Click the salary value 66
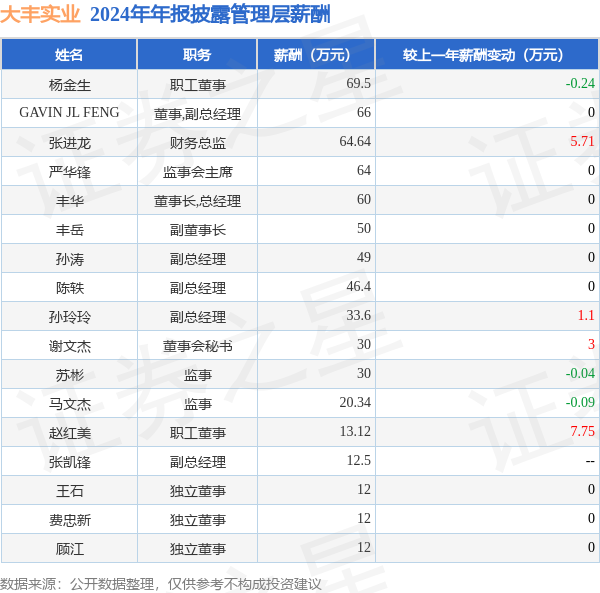 tap(364, 112)
